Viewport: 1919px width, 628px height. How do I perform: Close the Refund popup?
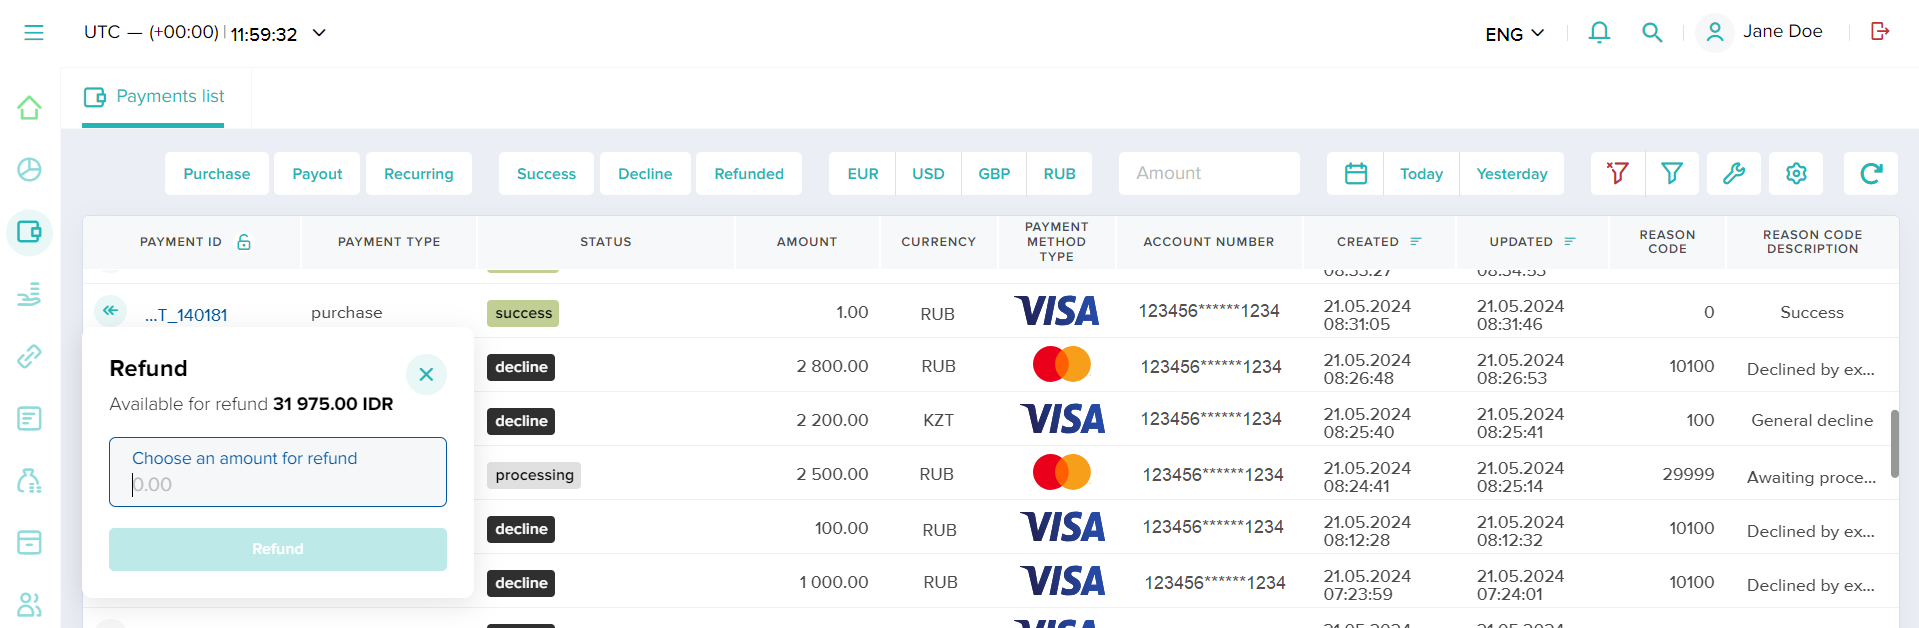426,374
